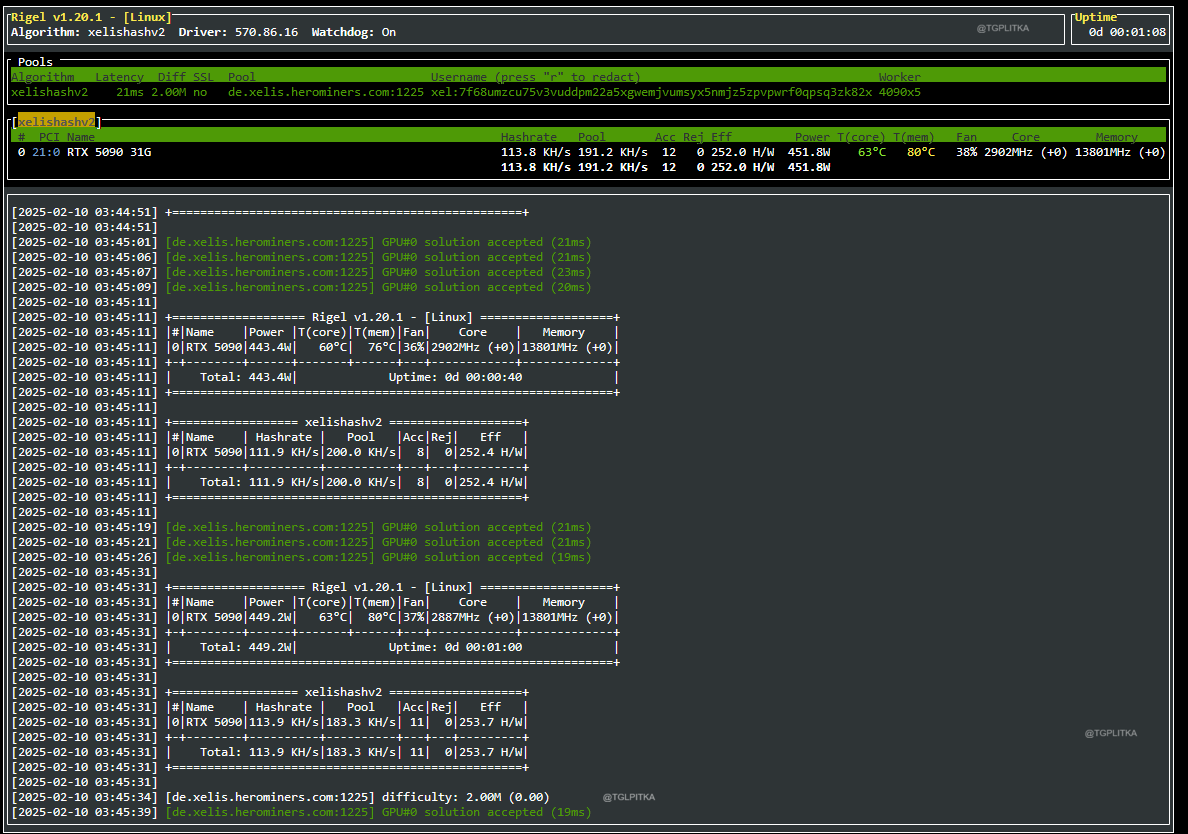Click the PCI address 21:0
The image size is (1188, 834).
click(x=45, y=152)
